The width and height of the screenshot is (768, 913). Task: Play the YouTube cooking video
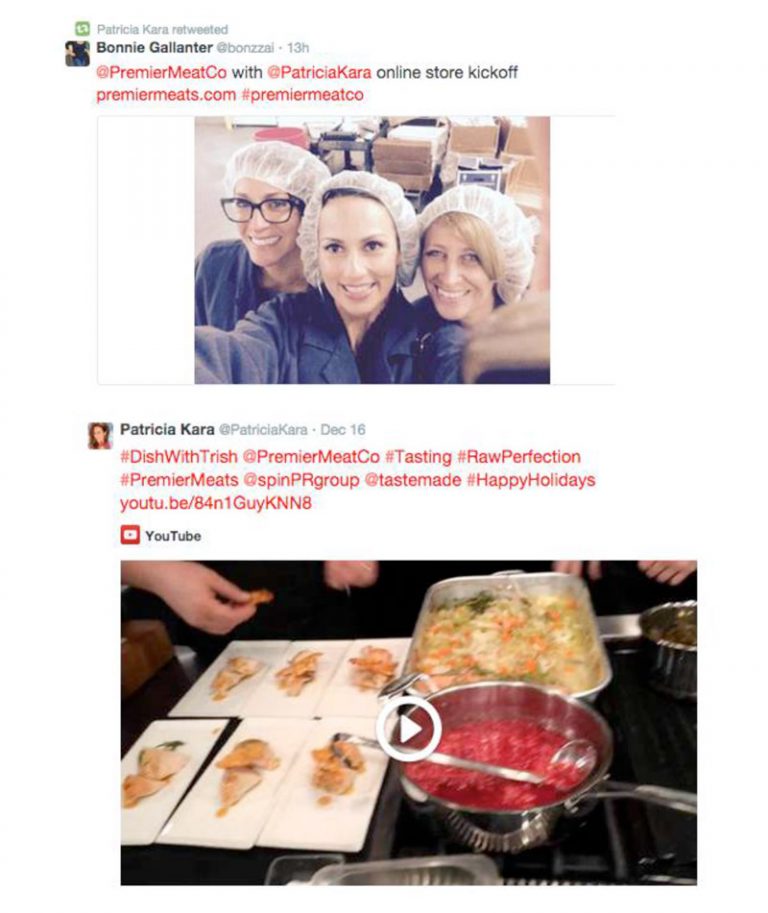pos(409,729)
